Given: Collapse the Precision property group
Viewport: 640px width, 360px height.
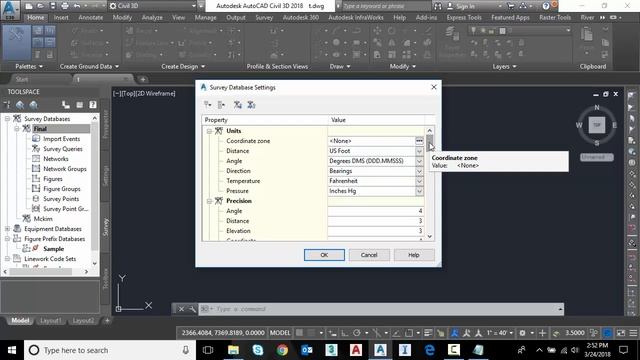Looking at the screenshot, I should coord(209,201).
